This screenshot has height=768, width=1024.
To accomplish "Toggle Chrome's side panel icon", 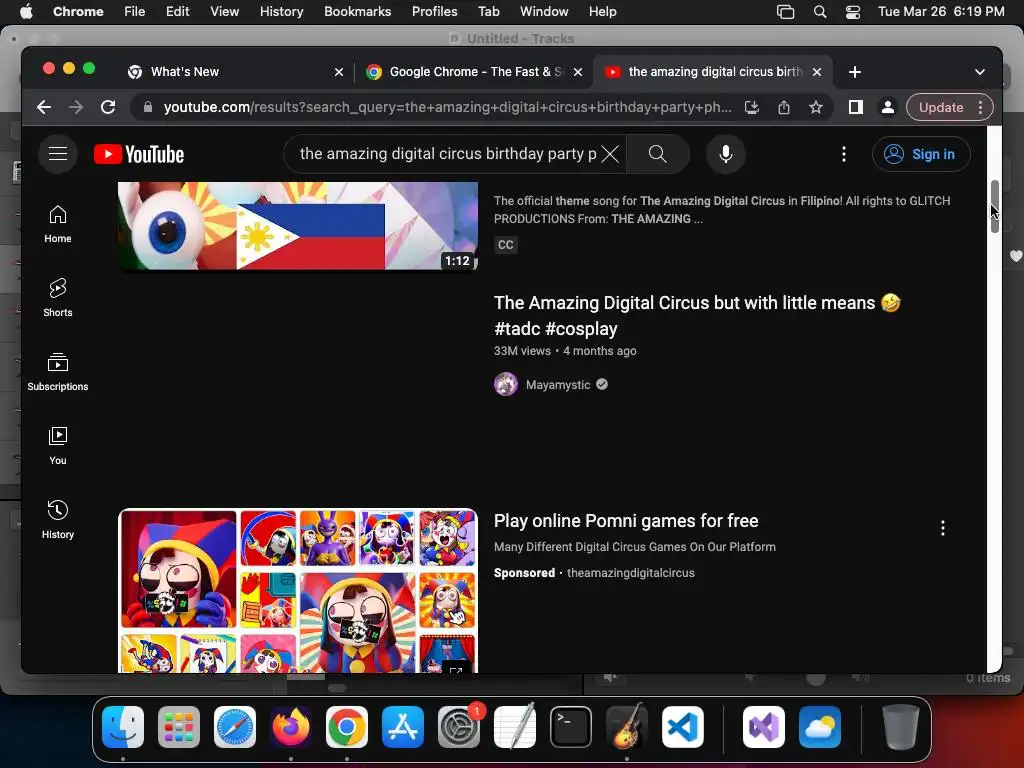I will click(x=856, y=107).
